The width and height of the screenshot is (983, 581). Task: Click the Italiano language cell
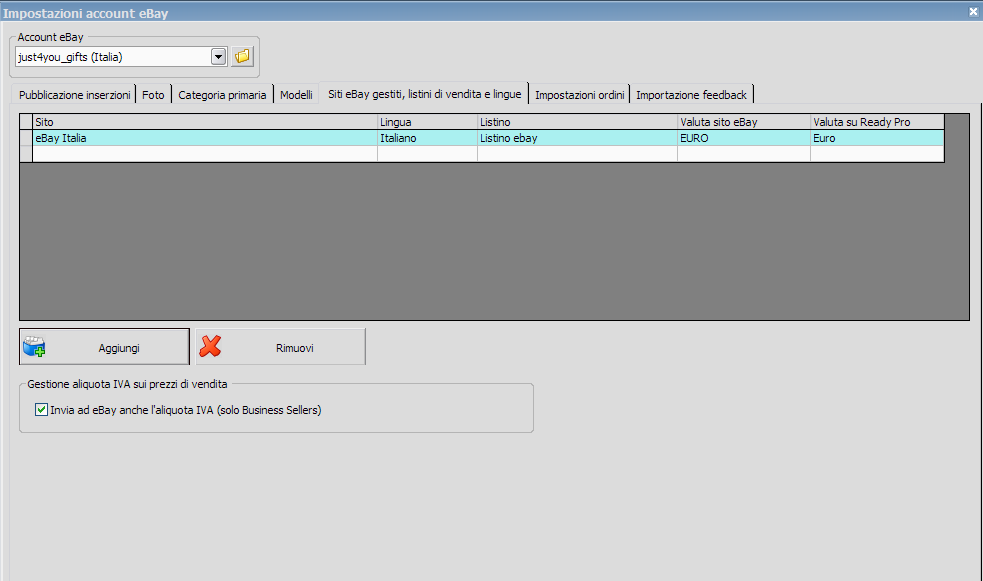pos(428,138)
